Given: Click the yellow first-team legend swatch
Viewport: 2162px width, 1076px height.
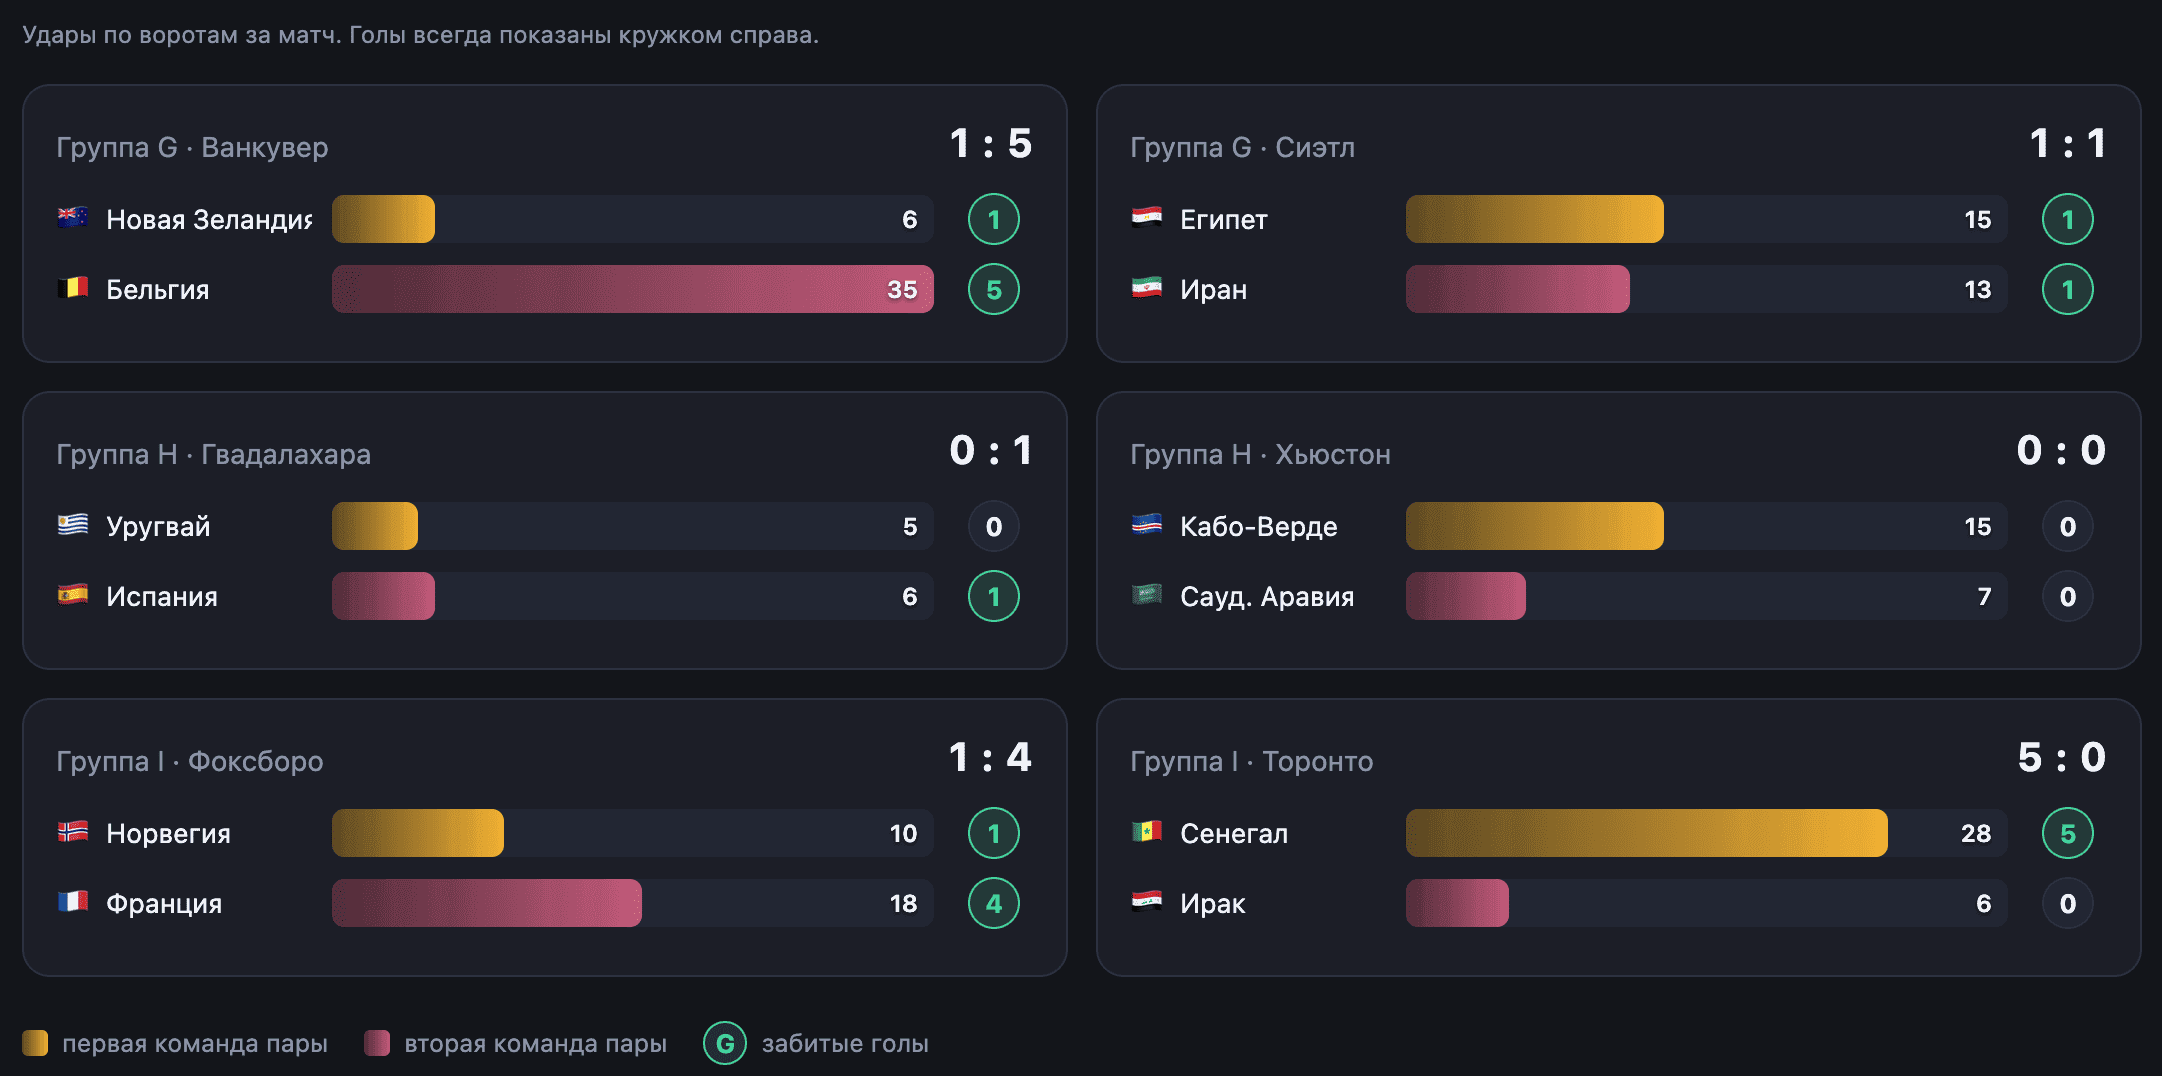Looking at the screenshot, I should 35,1043.
